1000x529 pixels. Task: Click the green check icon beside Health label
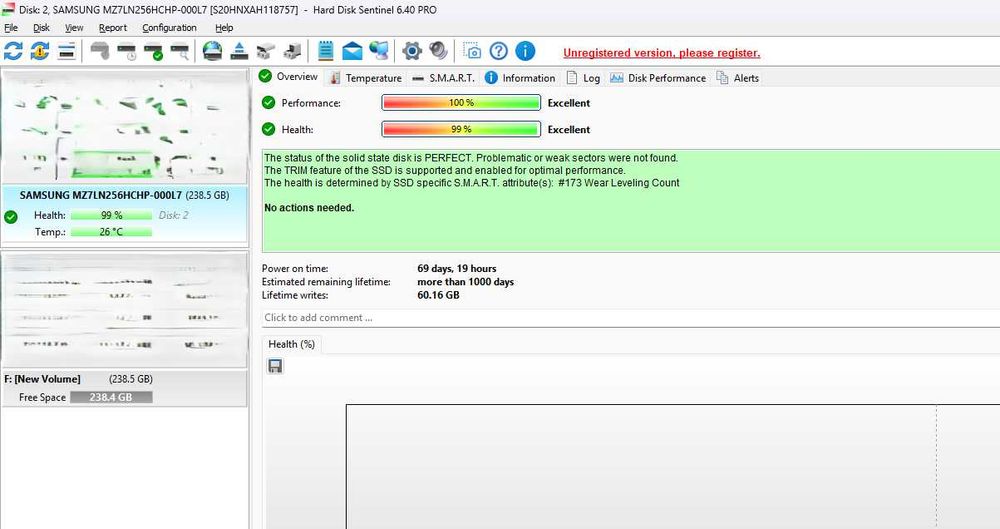pyautogui.click(x=268, y=129)
